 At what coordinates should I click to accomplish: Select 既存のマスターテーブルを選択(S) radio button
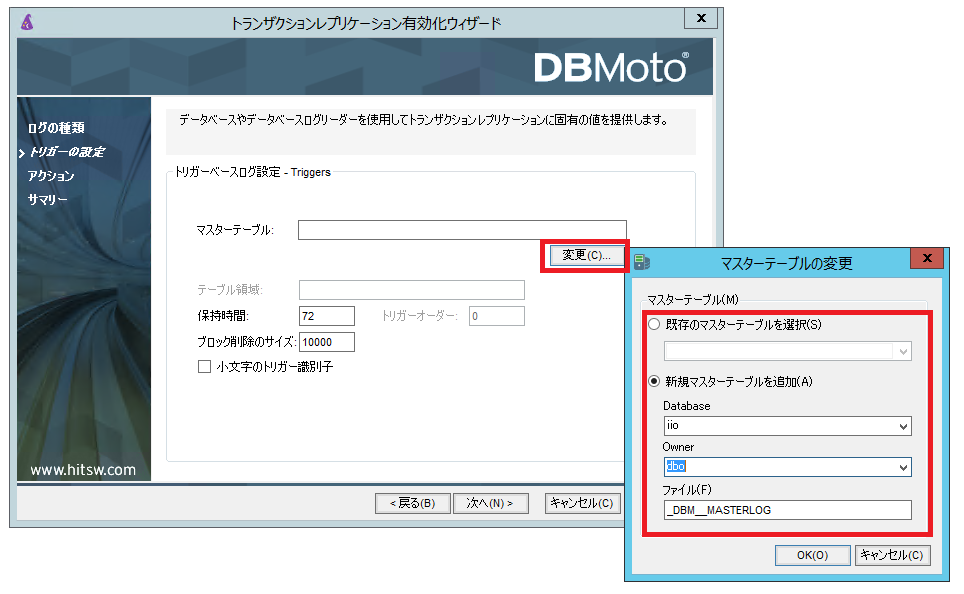coord(654,325)
